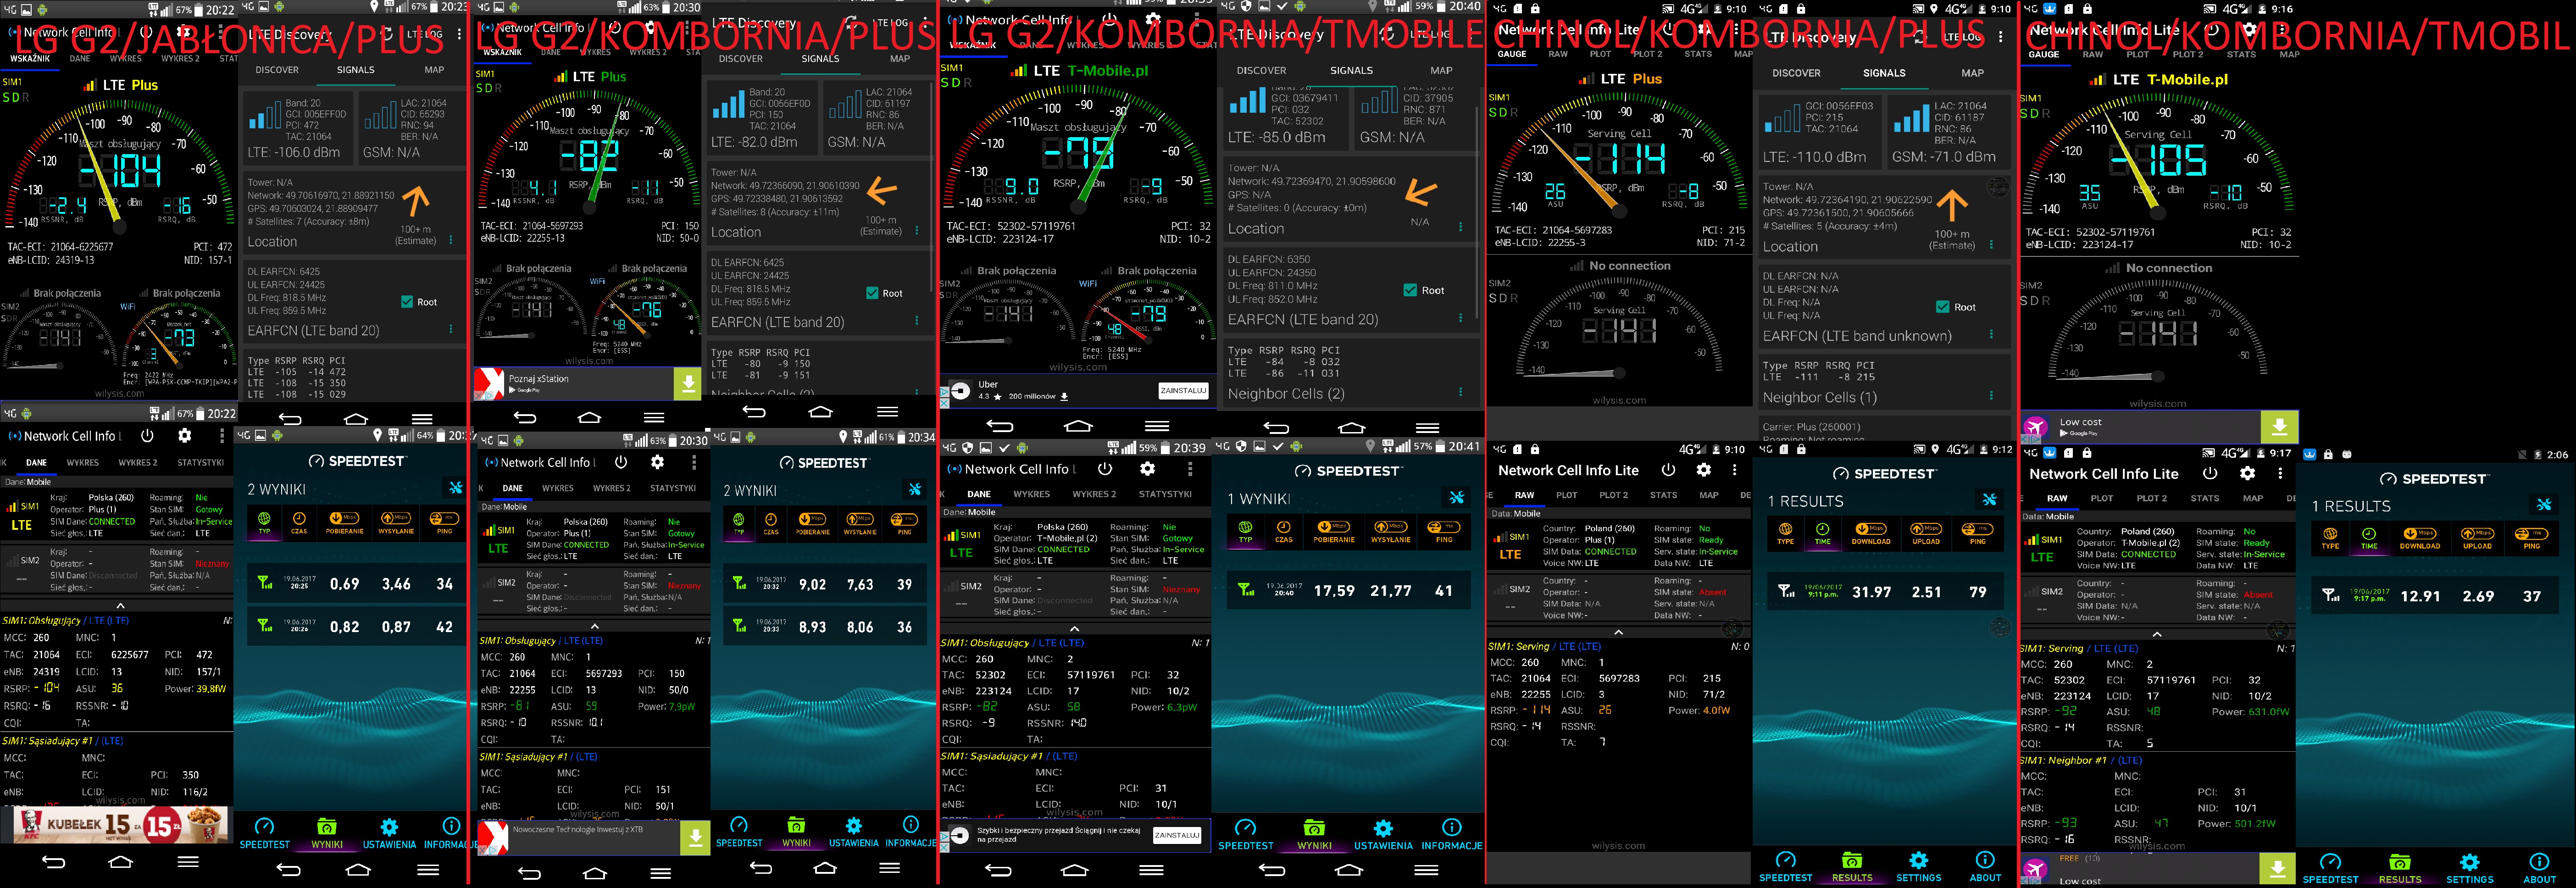Switch to WYKRES tab on 20:22 screen

[83, 463]
